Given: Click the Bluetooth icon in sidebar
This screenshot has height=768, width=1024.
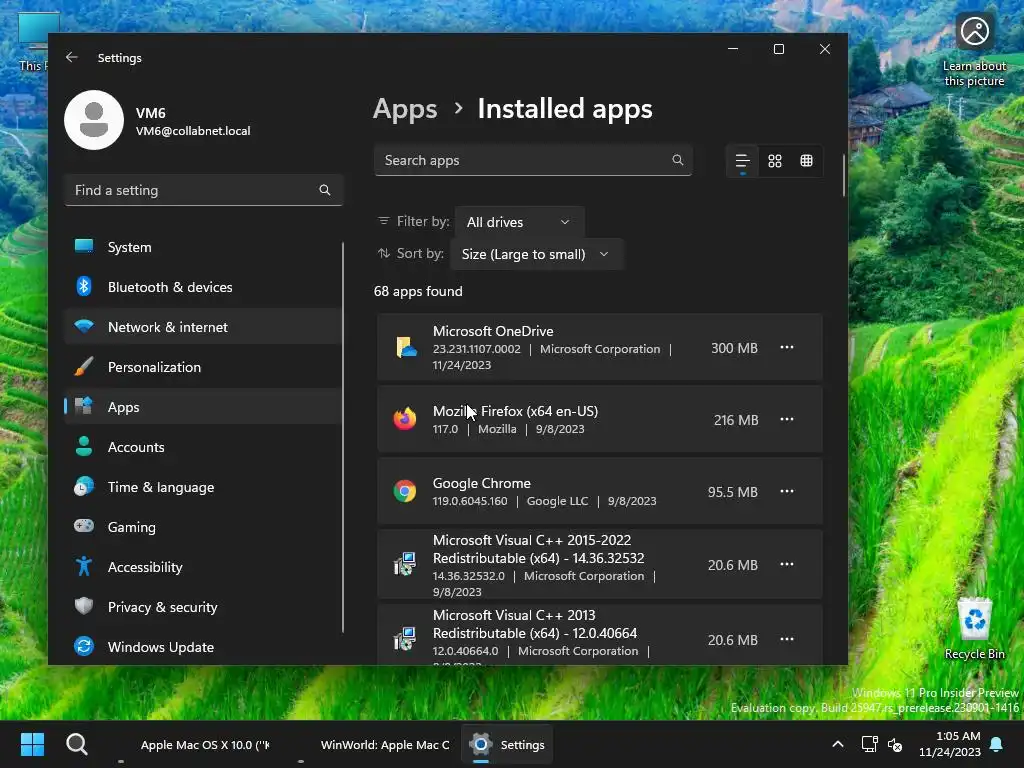Looking at the screenshot, I should click(84, 287).
